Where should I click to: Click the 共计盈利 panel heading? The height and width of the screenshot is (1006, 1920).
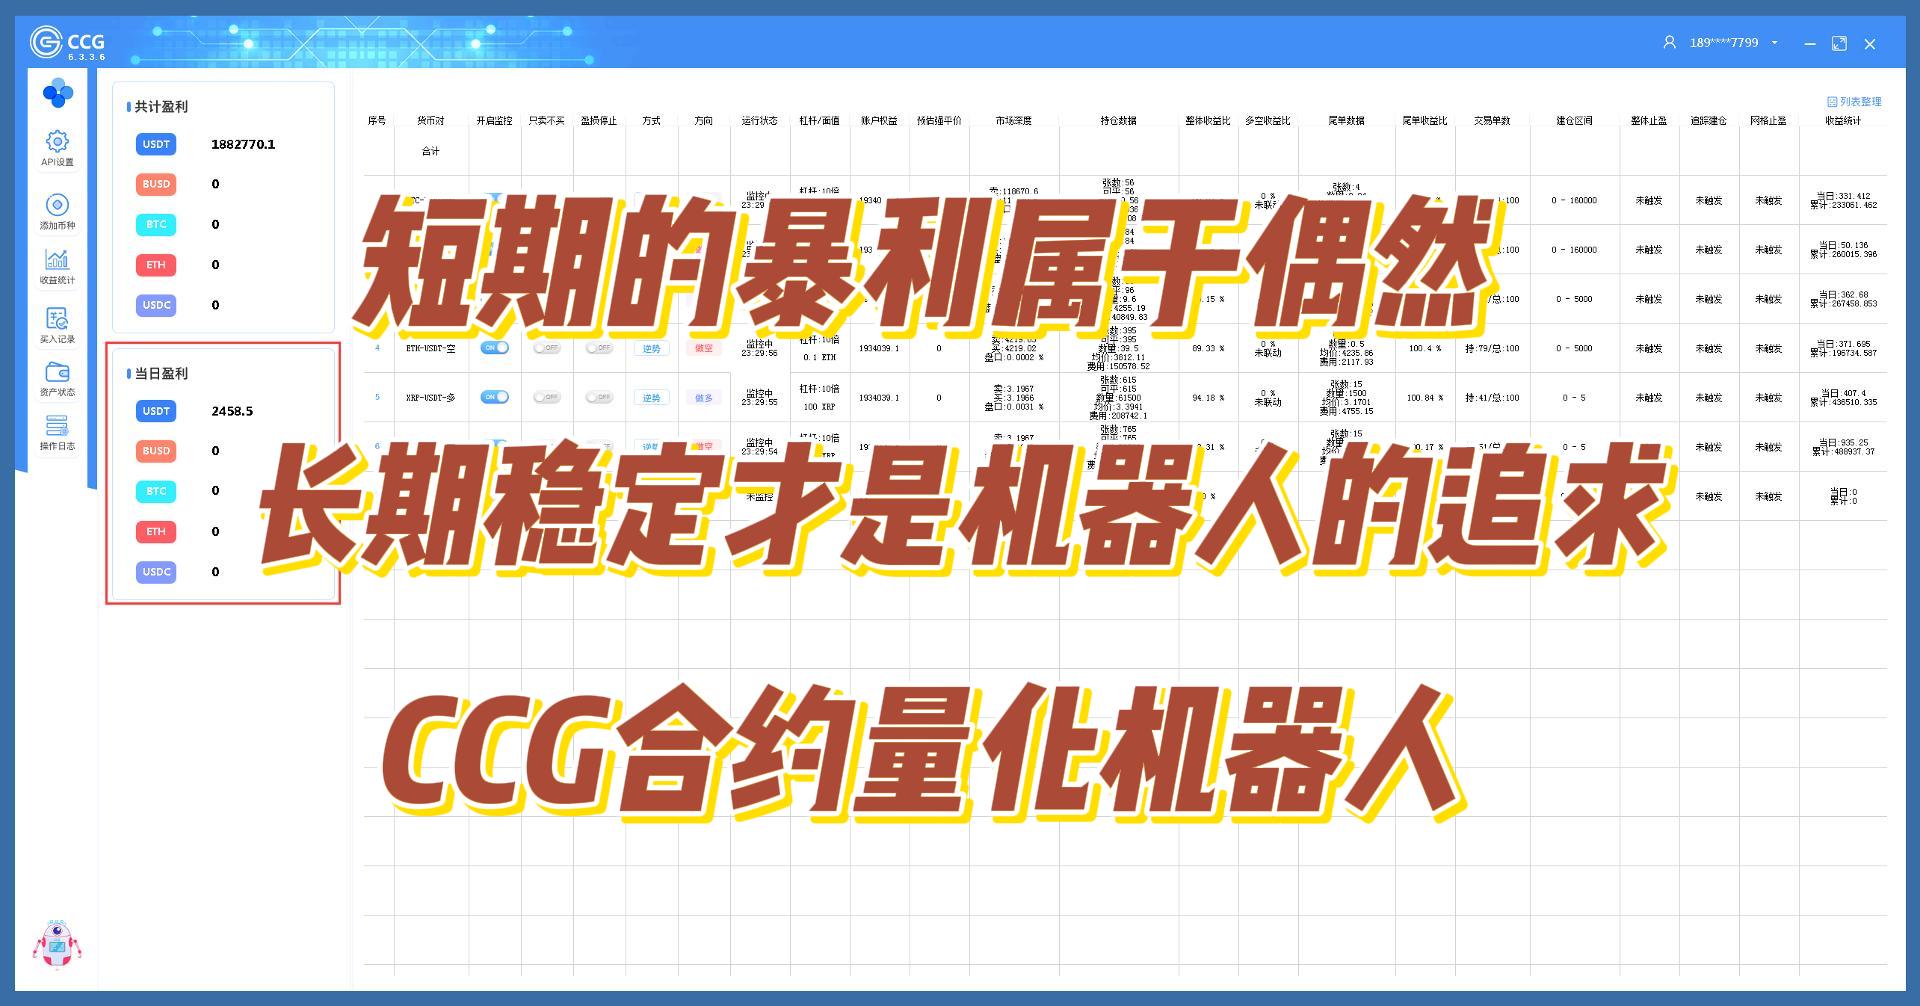pos(161,106)
